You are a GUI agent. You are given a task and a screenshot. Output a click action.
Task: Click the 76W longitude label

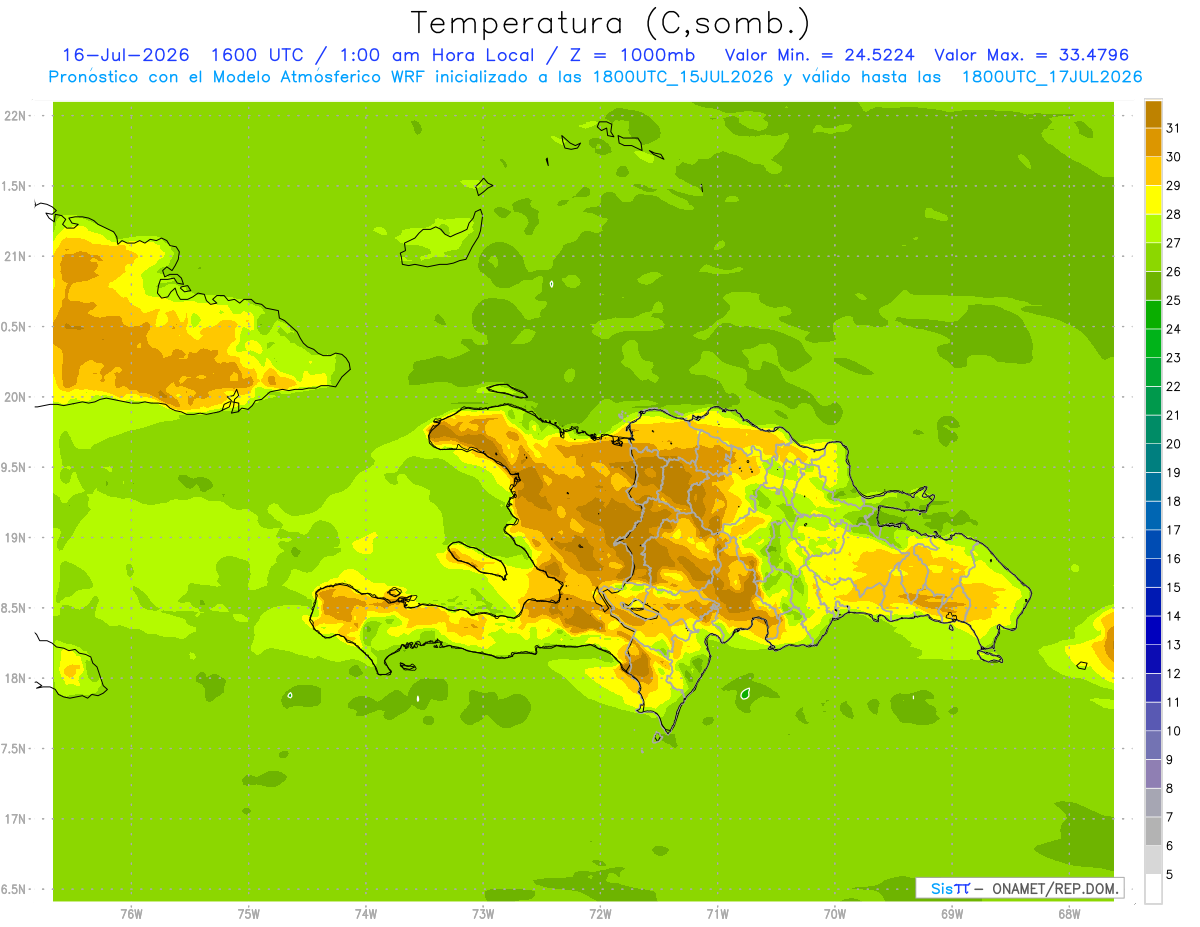coord(131,914)
